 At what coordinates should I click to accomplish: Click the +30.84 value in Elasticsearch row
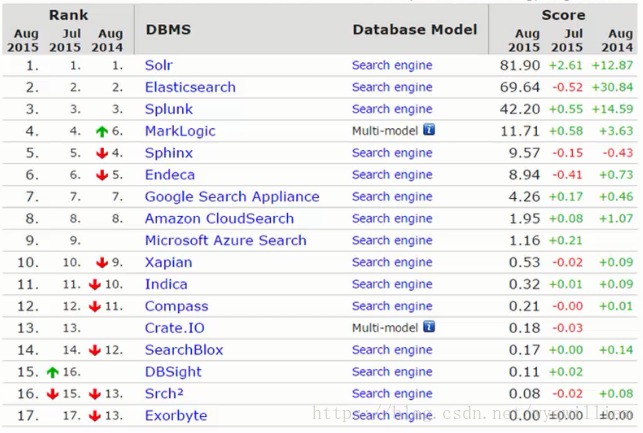tap(612, 87)
